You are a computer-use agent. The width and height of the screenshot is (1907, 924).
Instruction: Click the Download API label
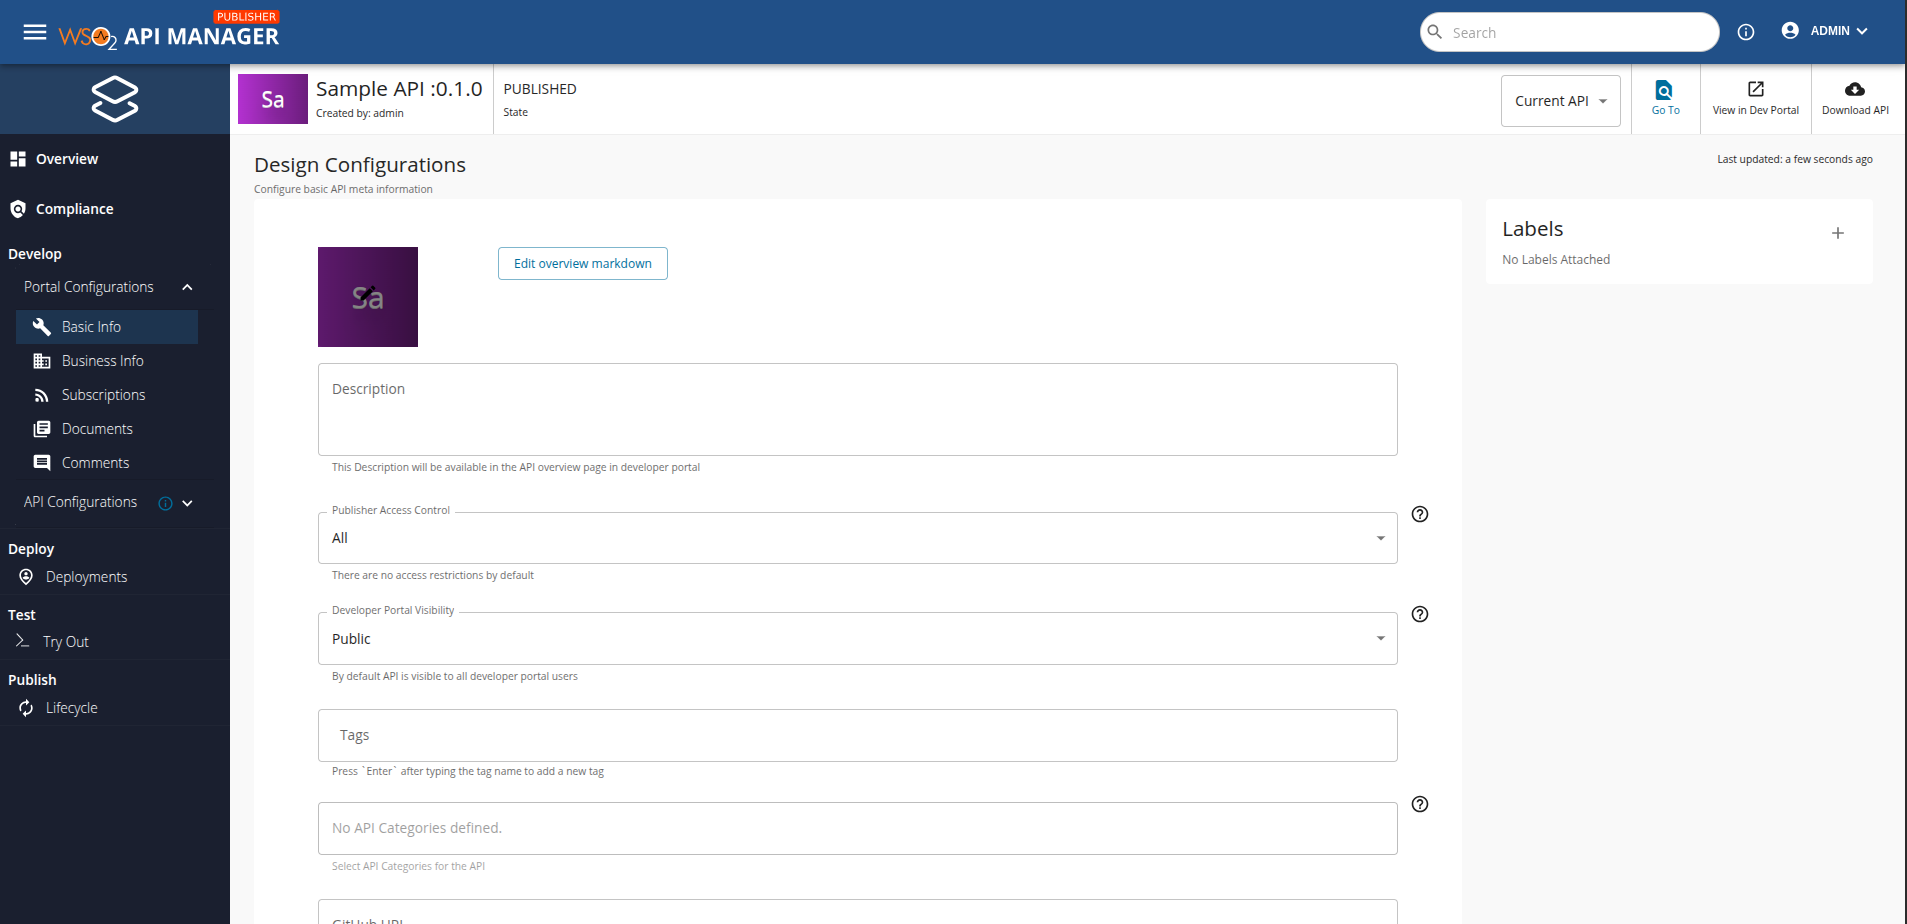[1855, 111]
